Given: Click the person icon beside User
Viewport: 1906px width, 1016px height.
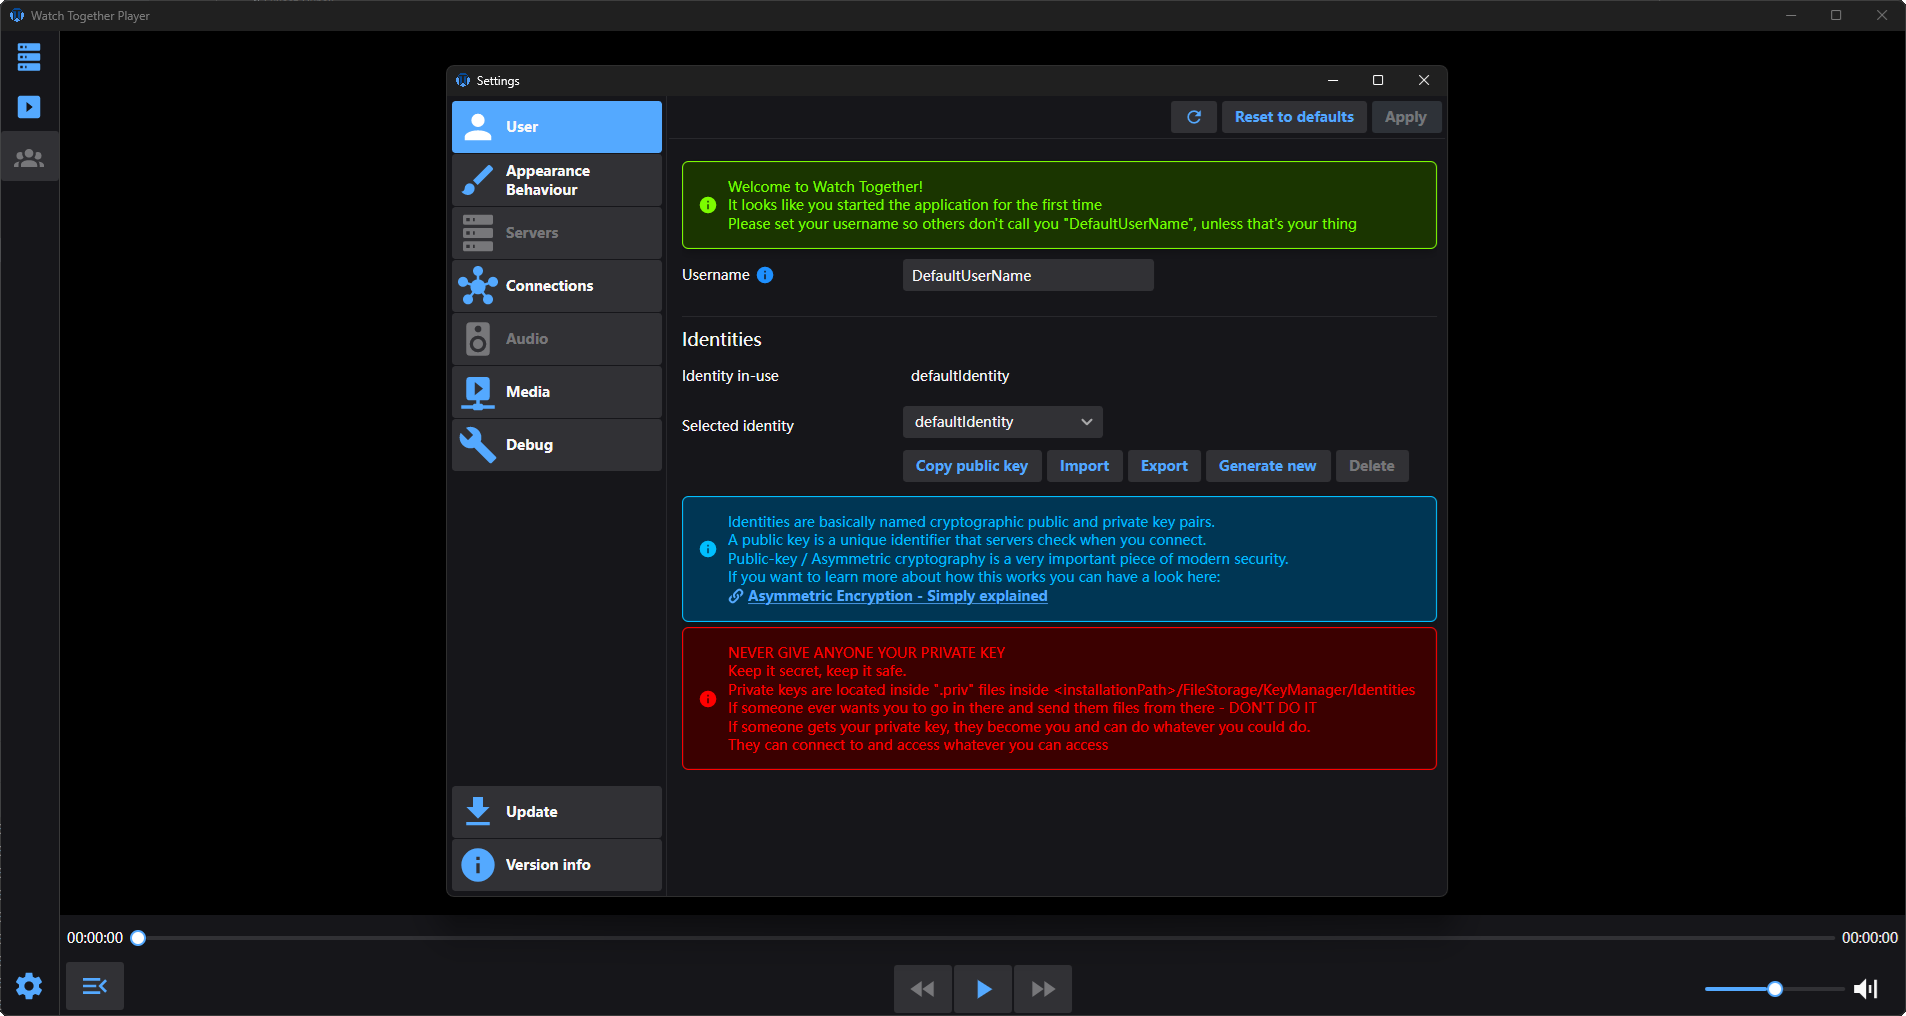Looking at the screenshot, I should click(478, 127).
